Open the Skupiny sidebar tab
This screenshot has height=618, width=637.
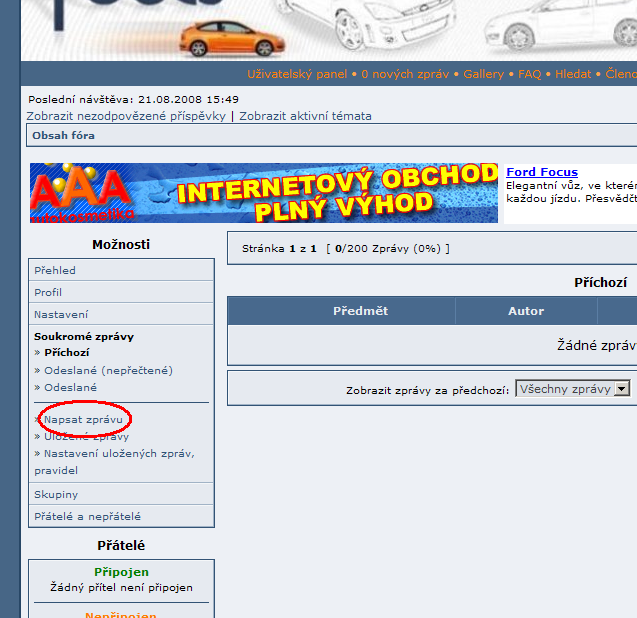[x=56, y=494]
